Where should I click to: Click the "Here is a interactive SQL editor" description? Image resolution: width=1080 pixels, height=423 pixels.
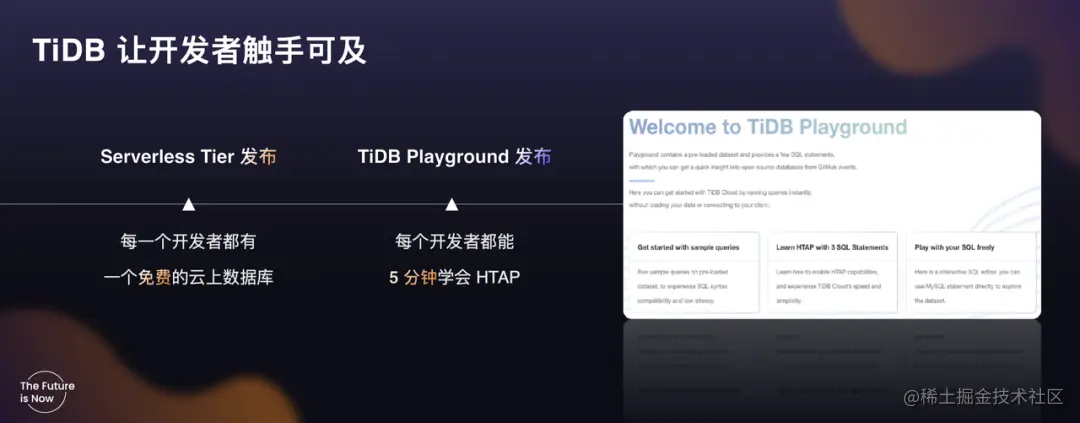point(968,286)
